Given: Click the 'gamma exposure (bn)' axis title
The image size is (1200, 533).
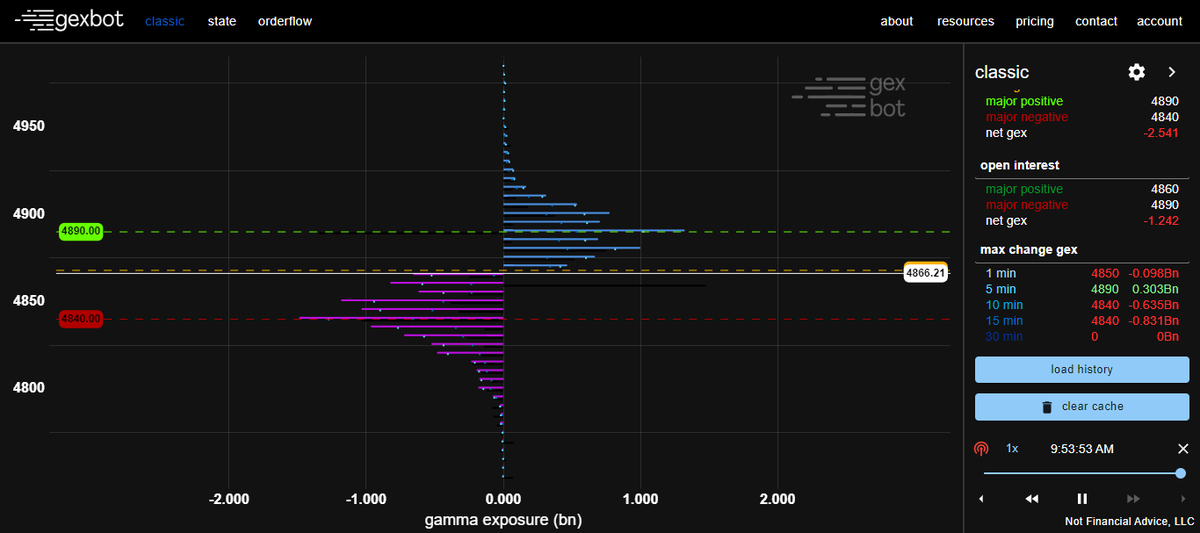Looking at the screenshot, I should (503, 520).
